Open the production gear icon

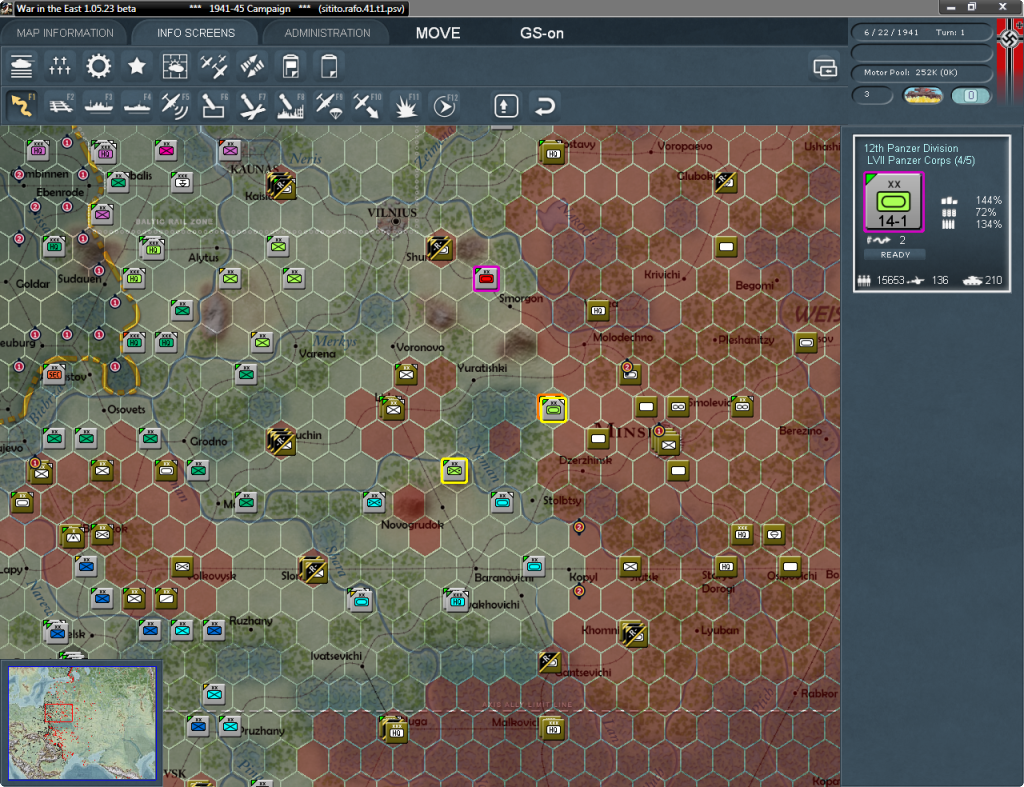click(x=99, y=66)
